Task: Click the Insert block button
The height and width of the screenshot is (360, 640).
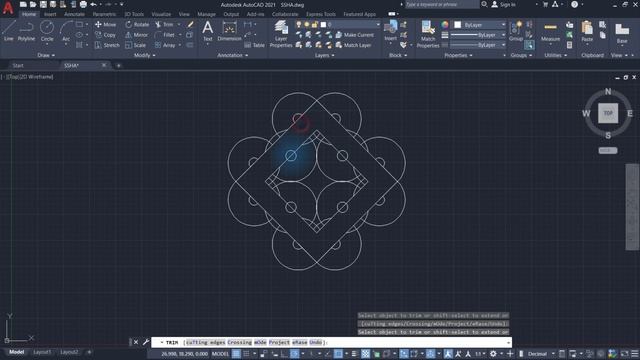Action: (x=390, y=31)
